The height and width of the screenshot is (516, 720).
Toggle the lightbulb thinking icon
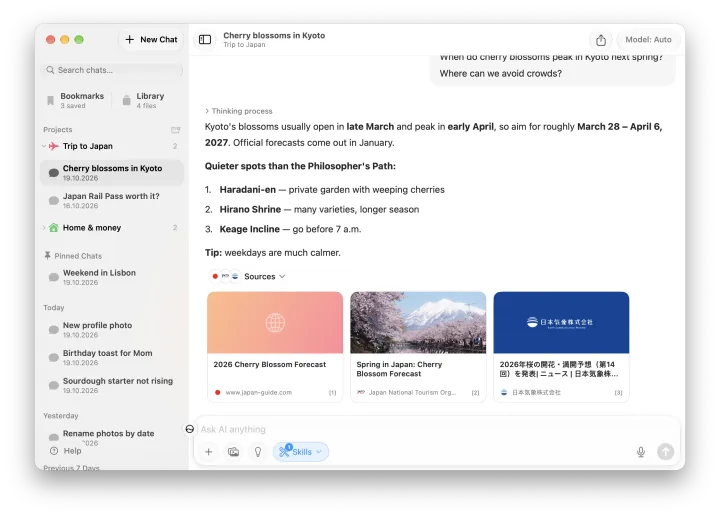[258, 452]
